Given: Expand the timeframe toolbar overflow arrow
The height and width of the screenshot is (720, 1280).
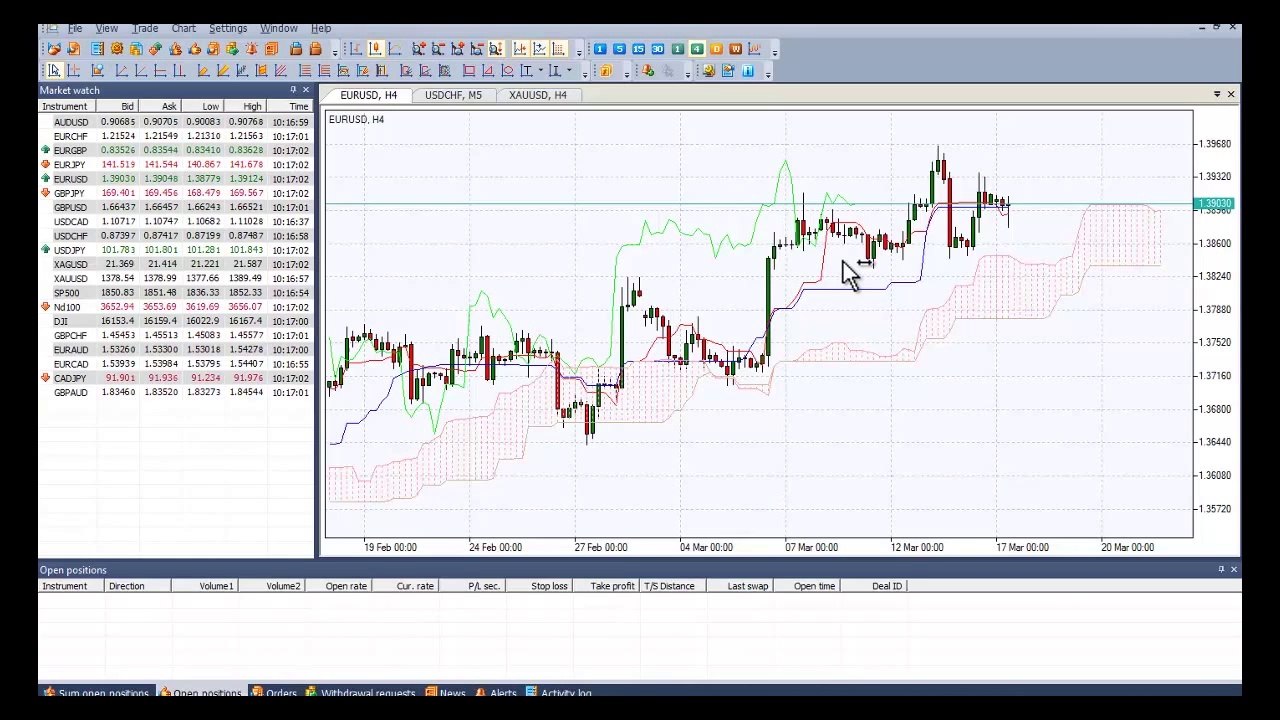Looking at the screenshot, I should (x=775, y=52).
